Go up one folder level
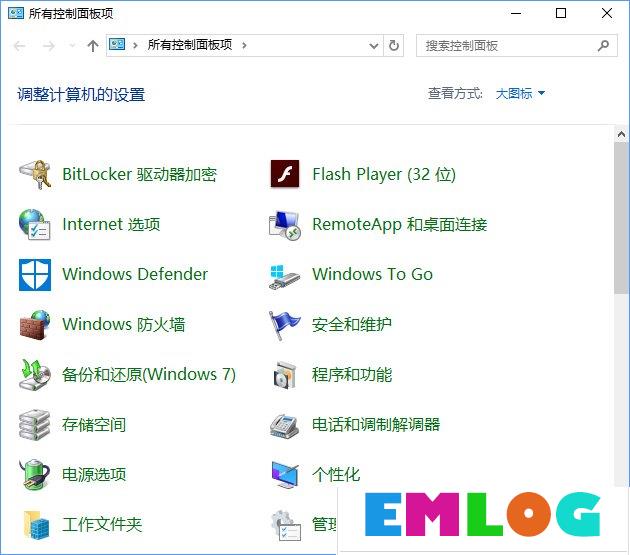 [x=93, y=46]
